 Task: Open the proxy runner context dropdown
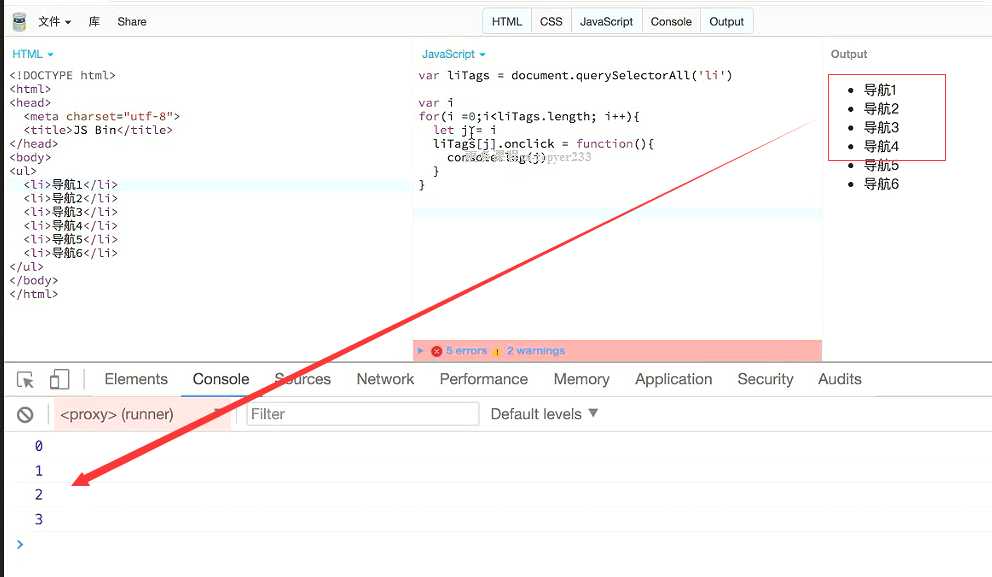pos(142,414)
